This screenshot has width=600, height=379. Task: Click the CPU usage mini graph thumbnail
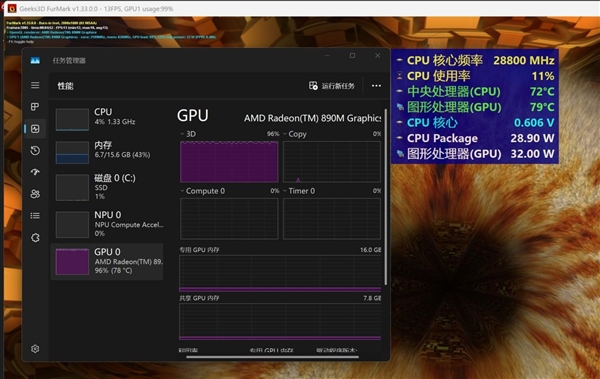pos(72,119)
